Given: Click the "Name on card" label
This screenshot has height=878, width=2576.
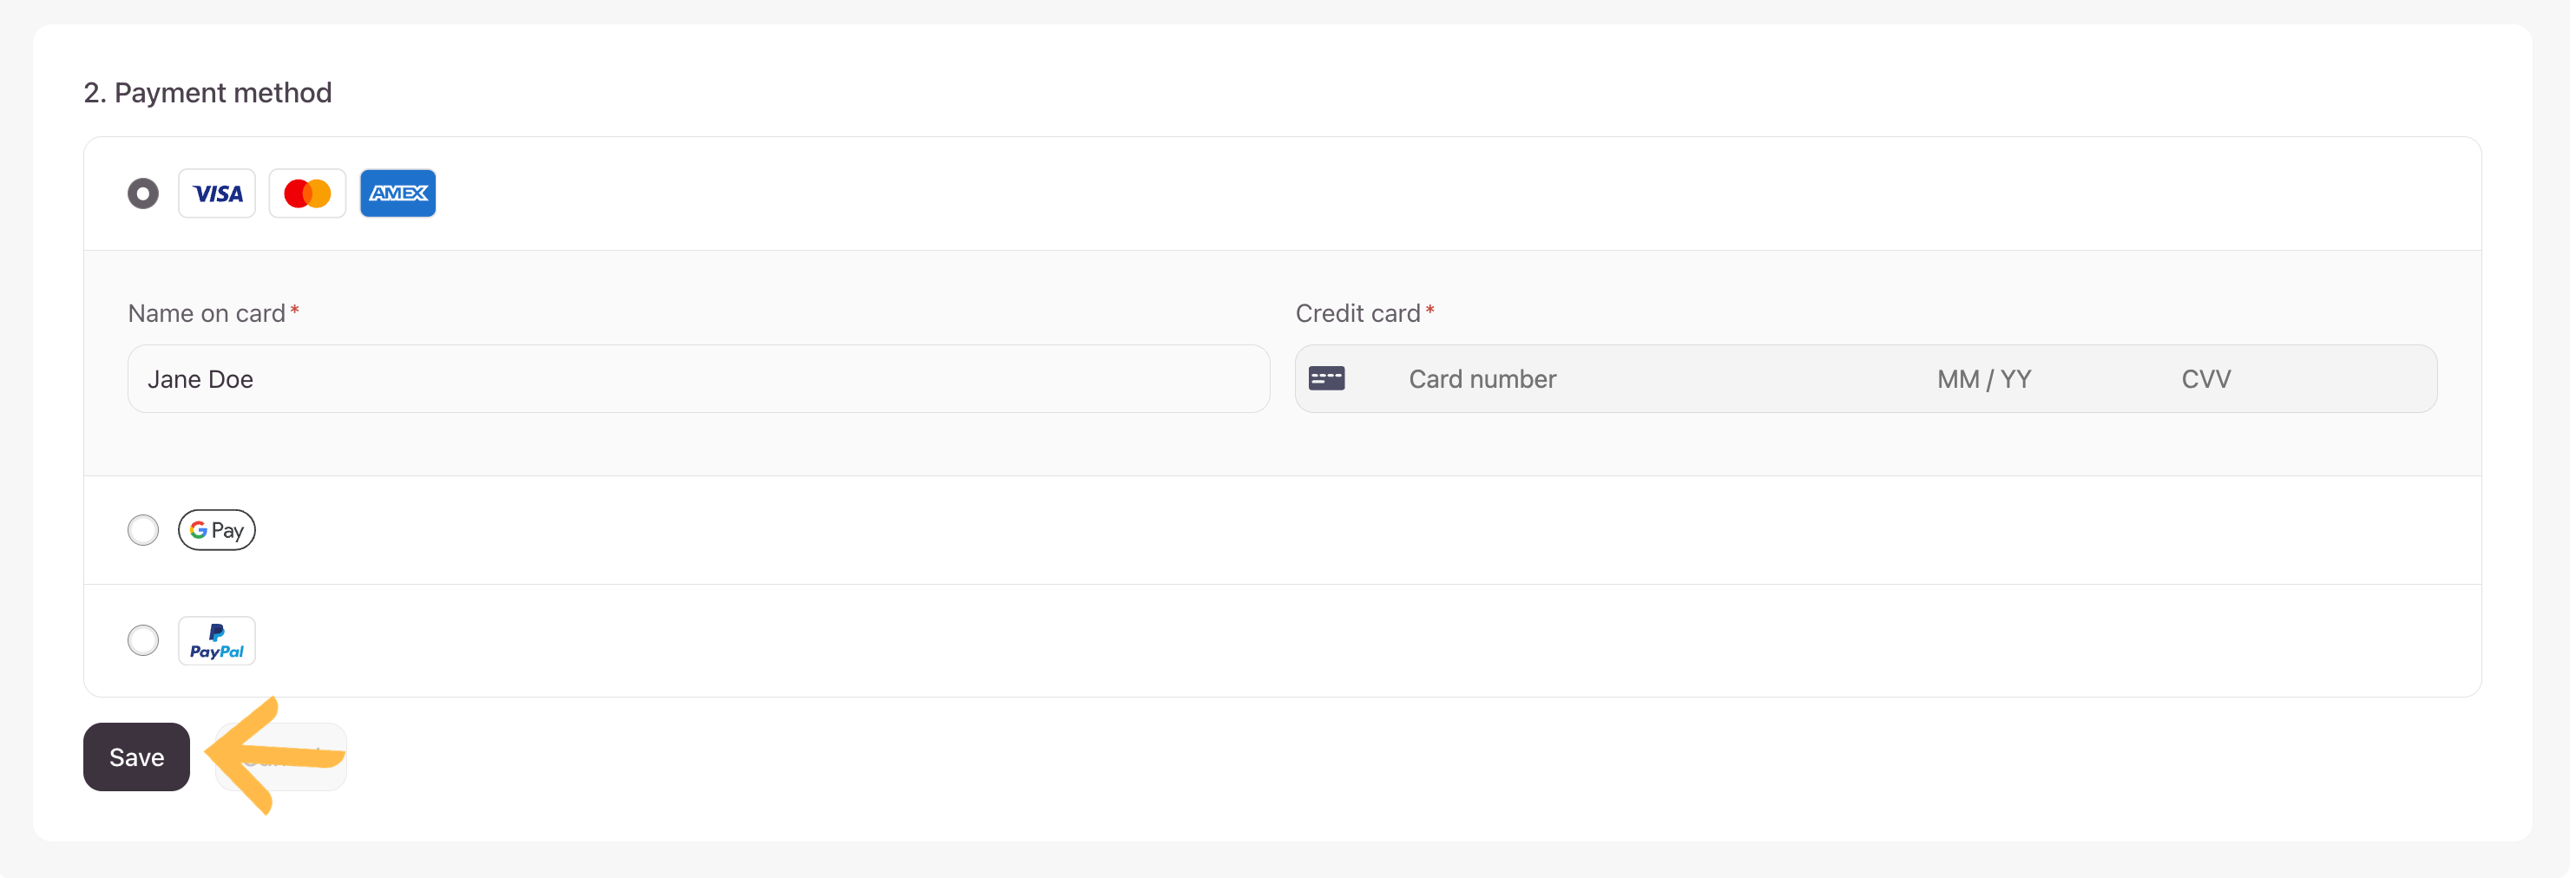Looking at the screenshot, I should 207,314.
